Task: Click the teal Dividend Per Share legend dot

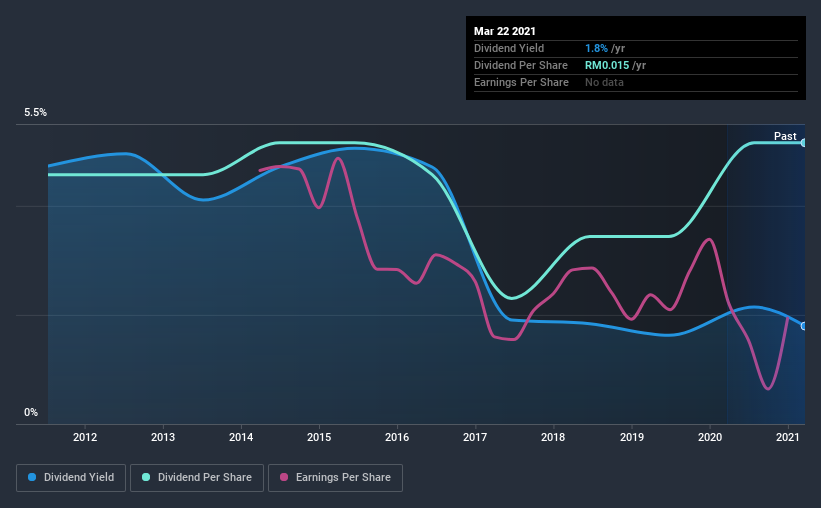Action: point(146,477)
